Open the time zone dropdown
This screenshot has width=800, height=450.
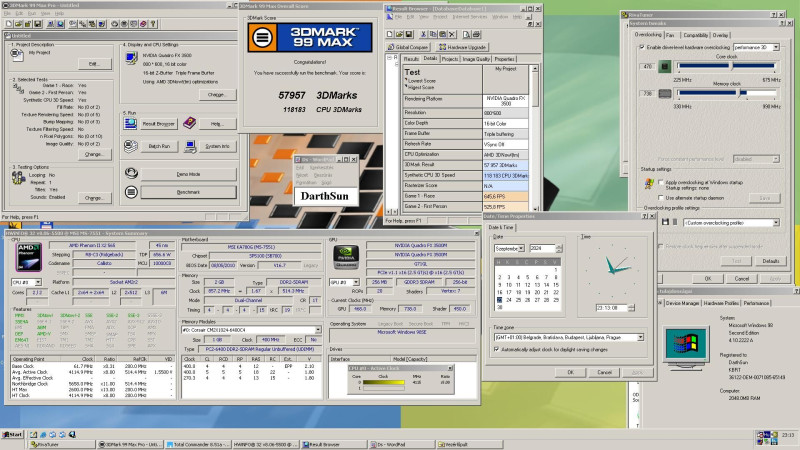640,337
